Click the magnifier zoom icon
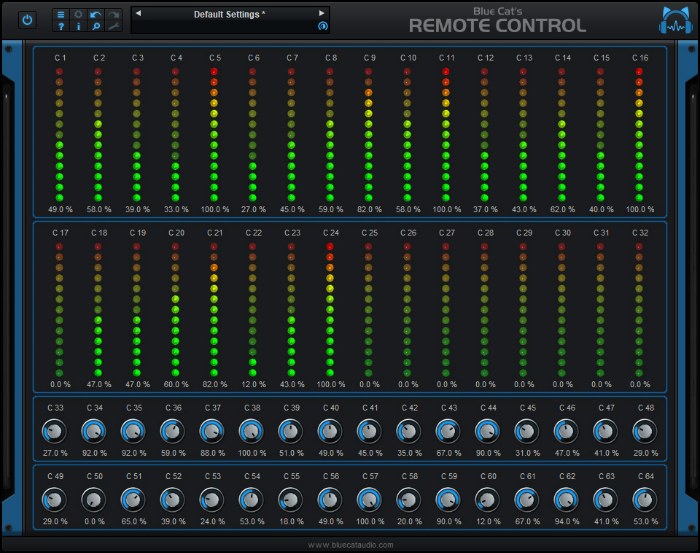This screenshot has width=700, height=553. click(x=96, y=26)
